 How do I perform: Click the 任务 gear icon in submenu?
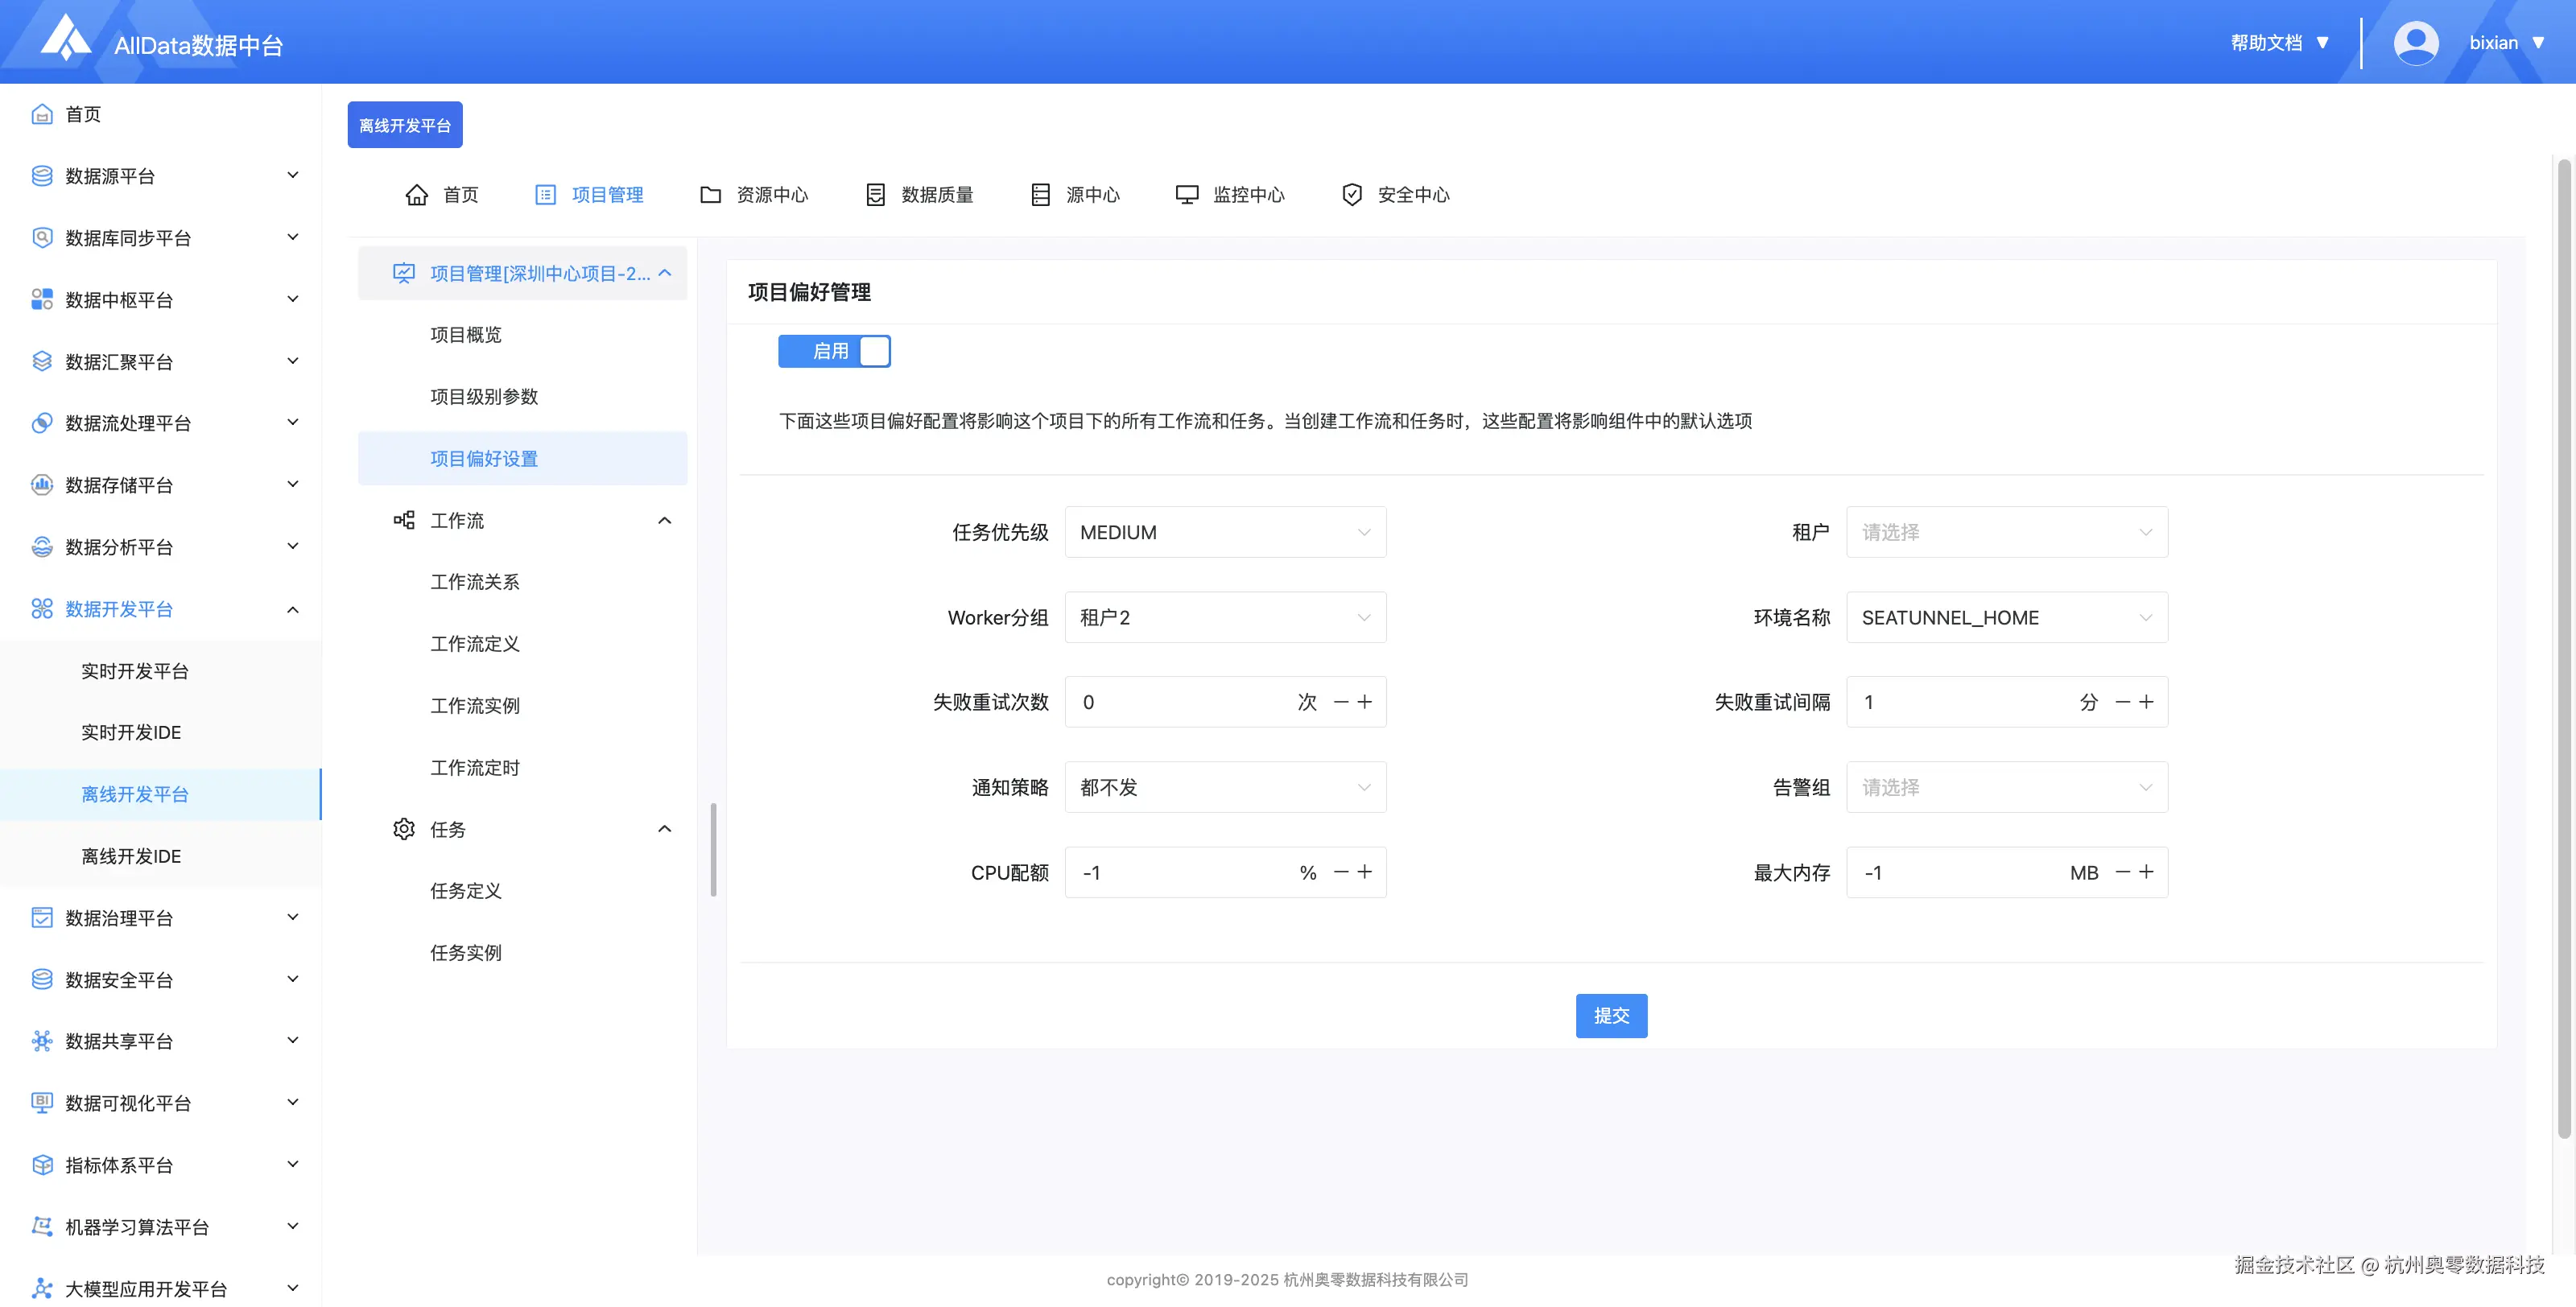pyautogui.click(x=404, y=829)
